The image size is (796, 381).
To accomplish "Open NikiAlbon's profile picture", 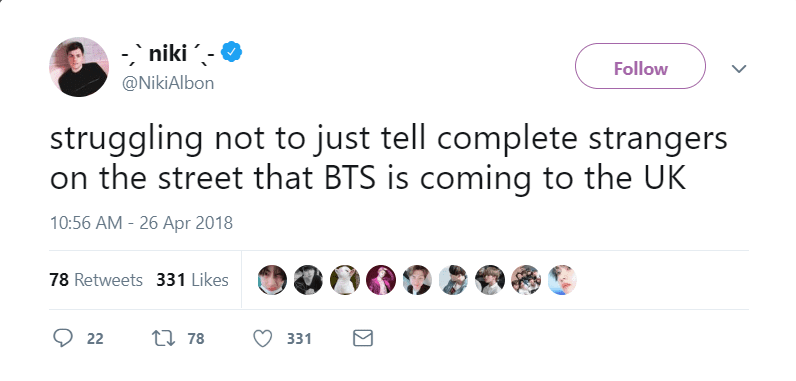I will click(79, 66).
